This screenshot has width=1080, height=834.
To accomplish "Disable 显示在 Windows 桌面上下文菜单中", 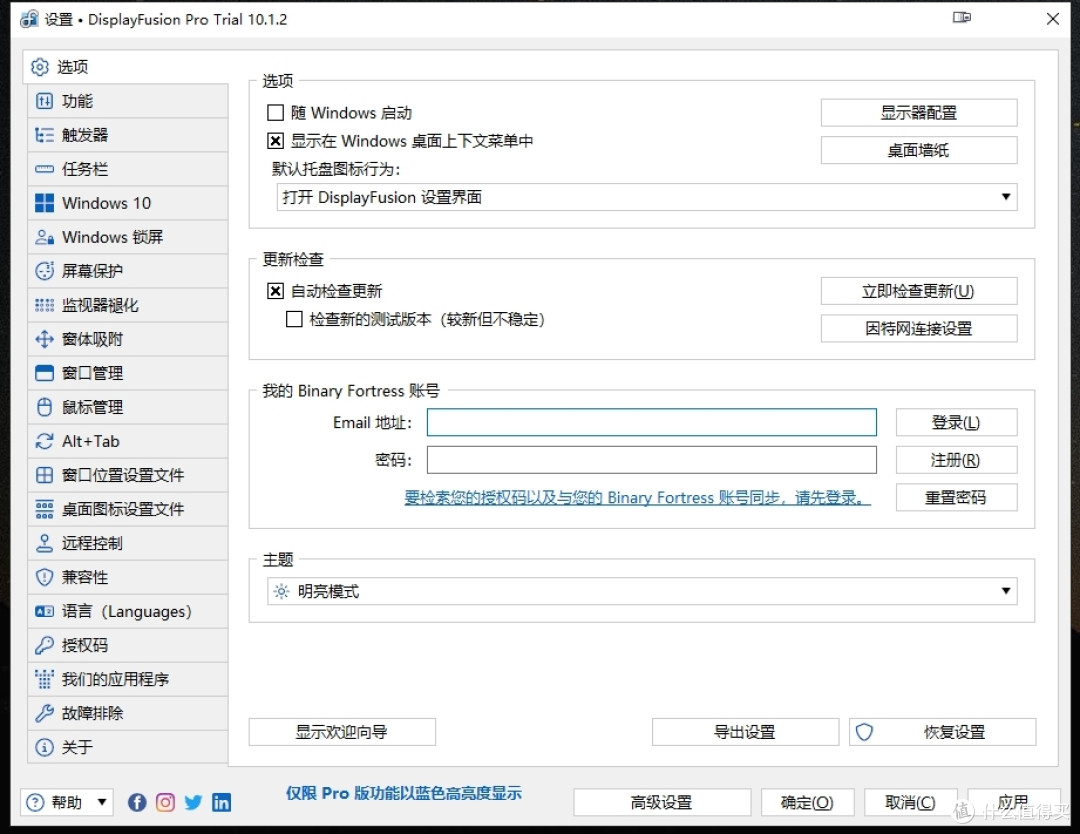I will pyautogui.click(x=275, y=140).
